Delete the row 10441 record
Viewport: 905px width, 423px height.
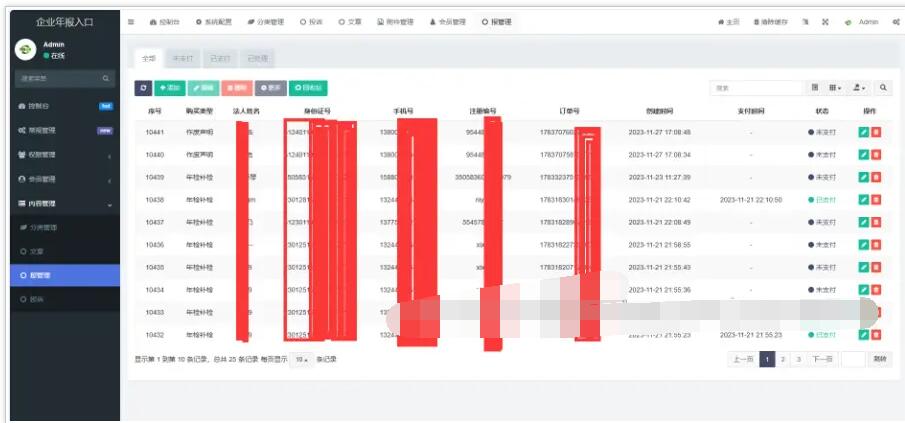click(876, 132)
